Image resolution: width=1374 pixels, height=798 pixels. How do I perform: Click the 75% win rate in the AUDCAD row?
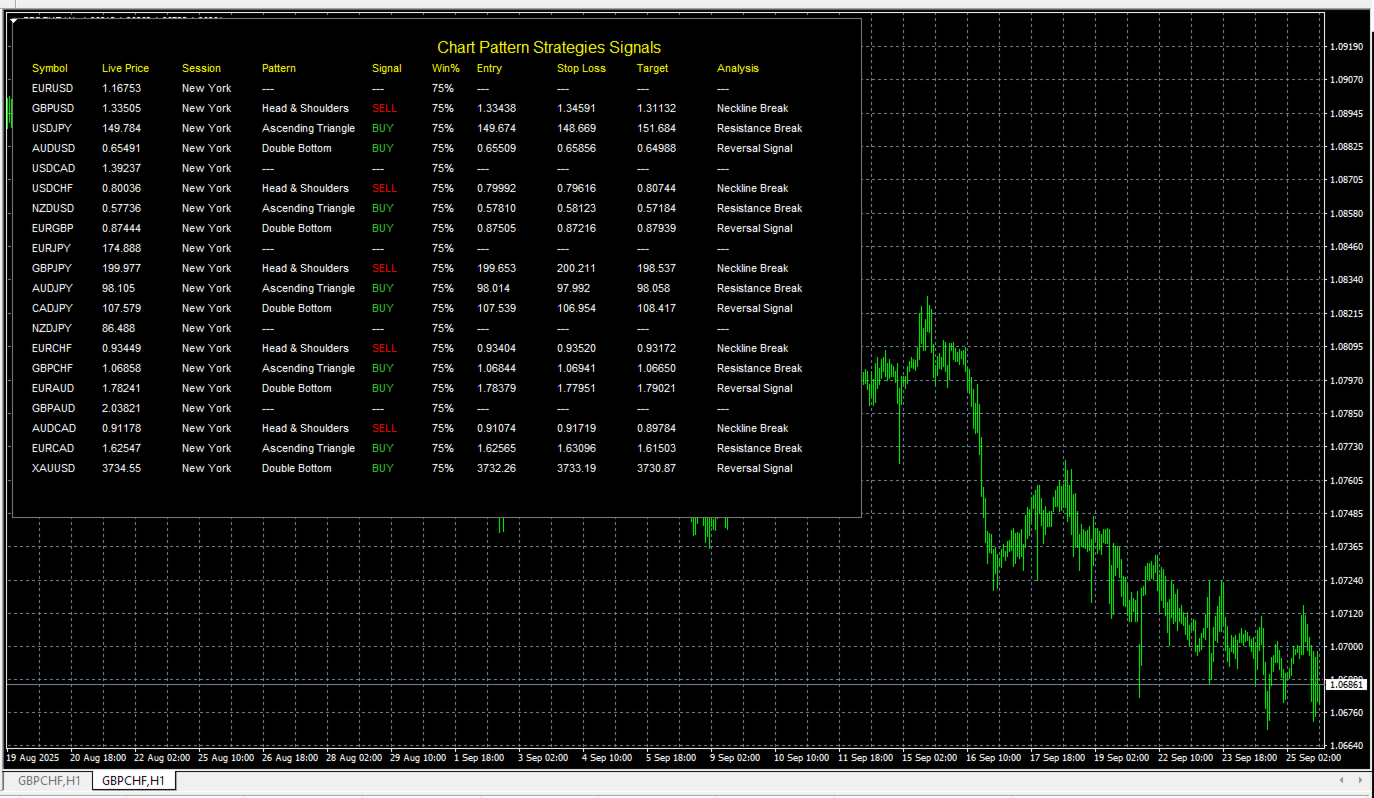(443, 428)
